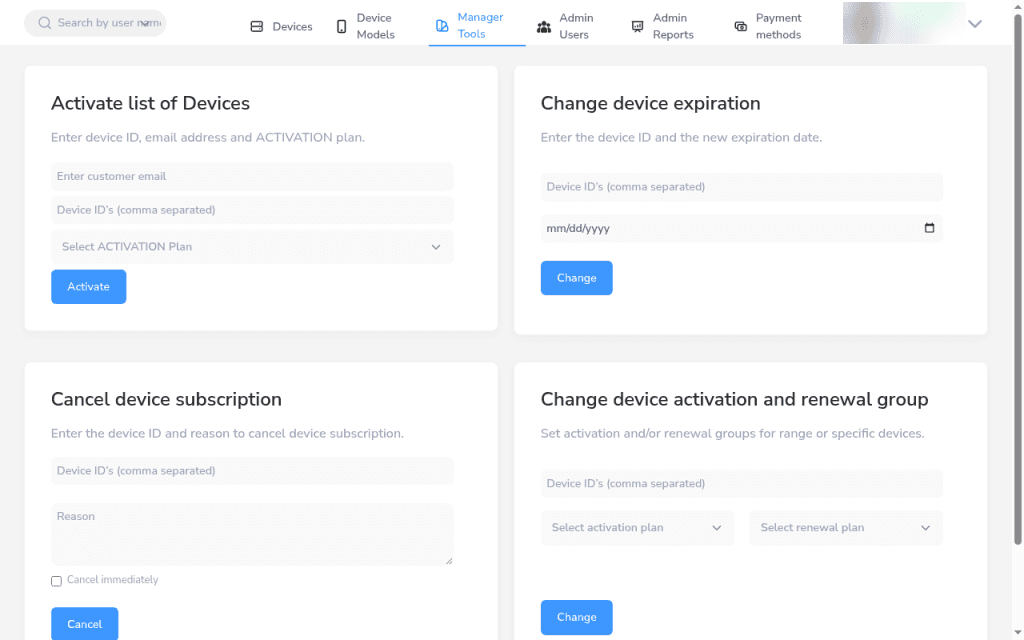Click the scrollbar down arrow

(x=1017, y=633)
